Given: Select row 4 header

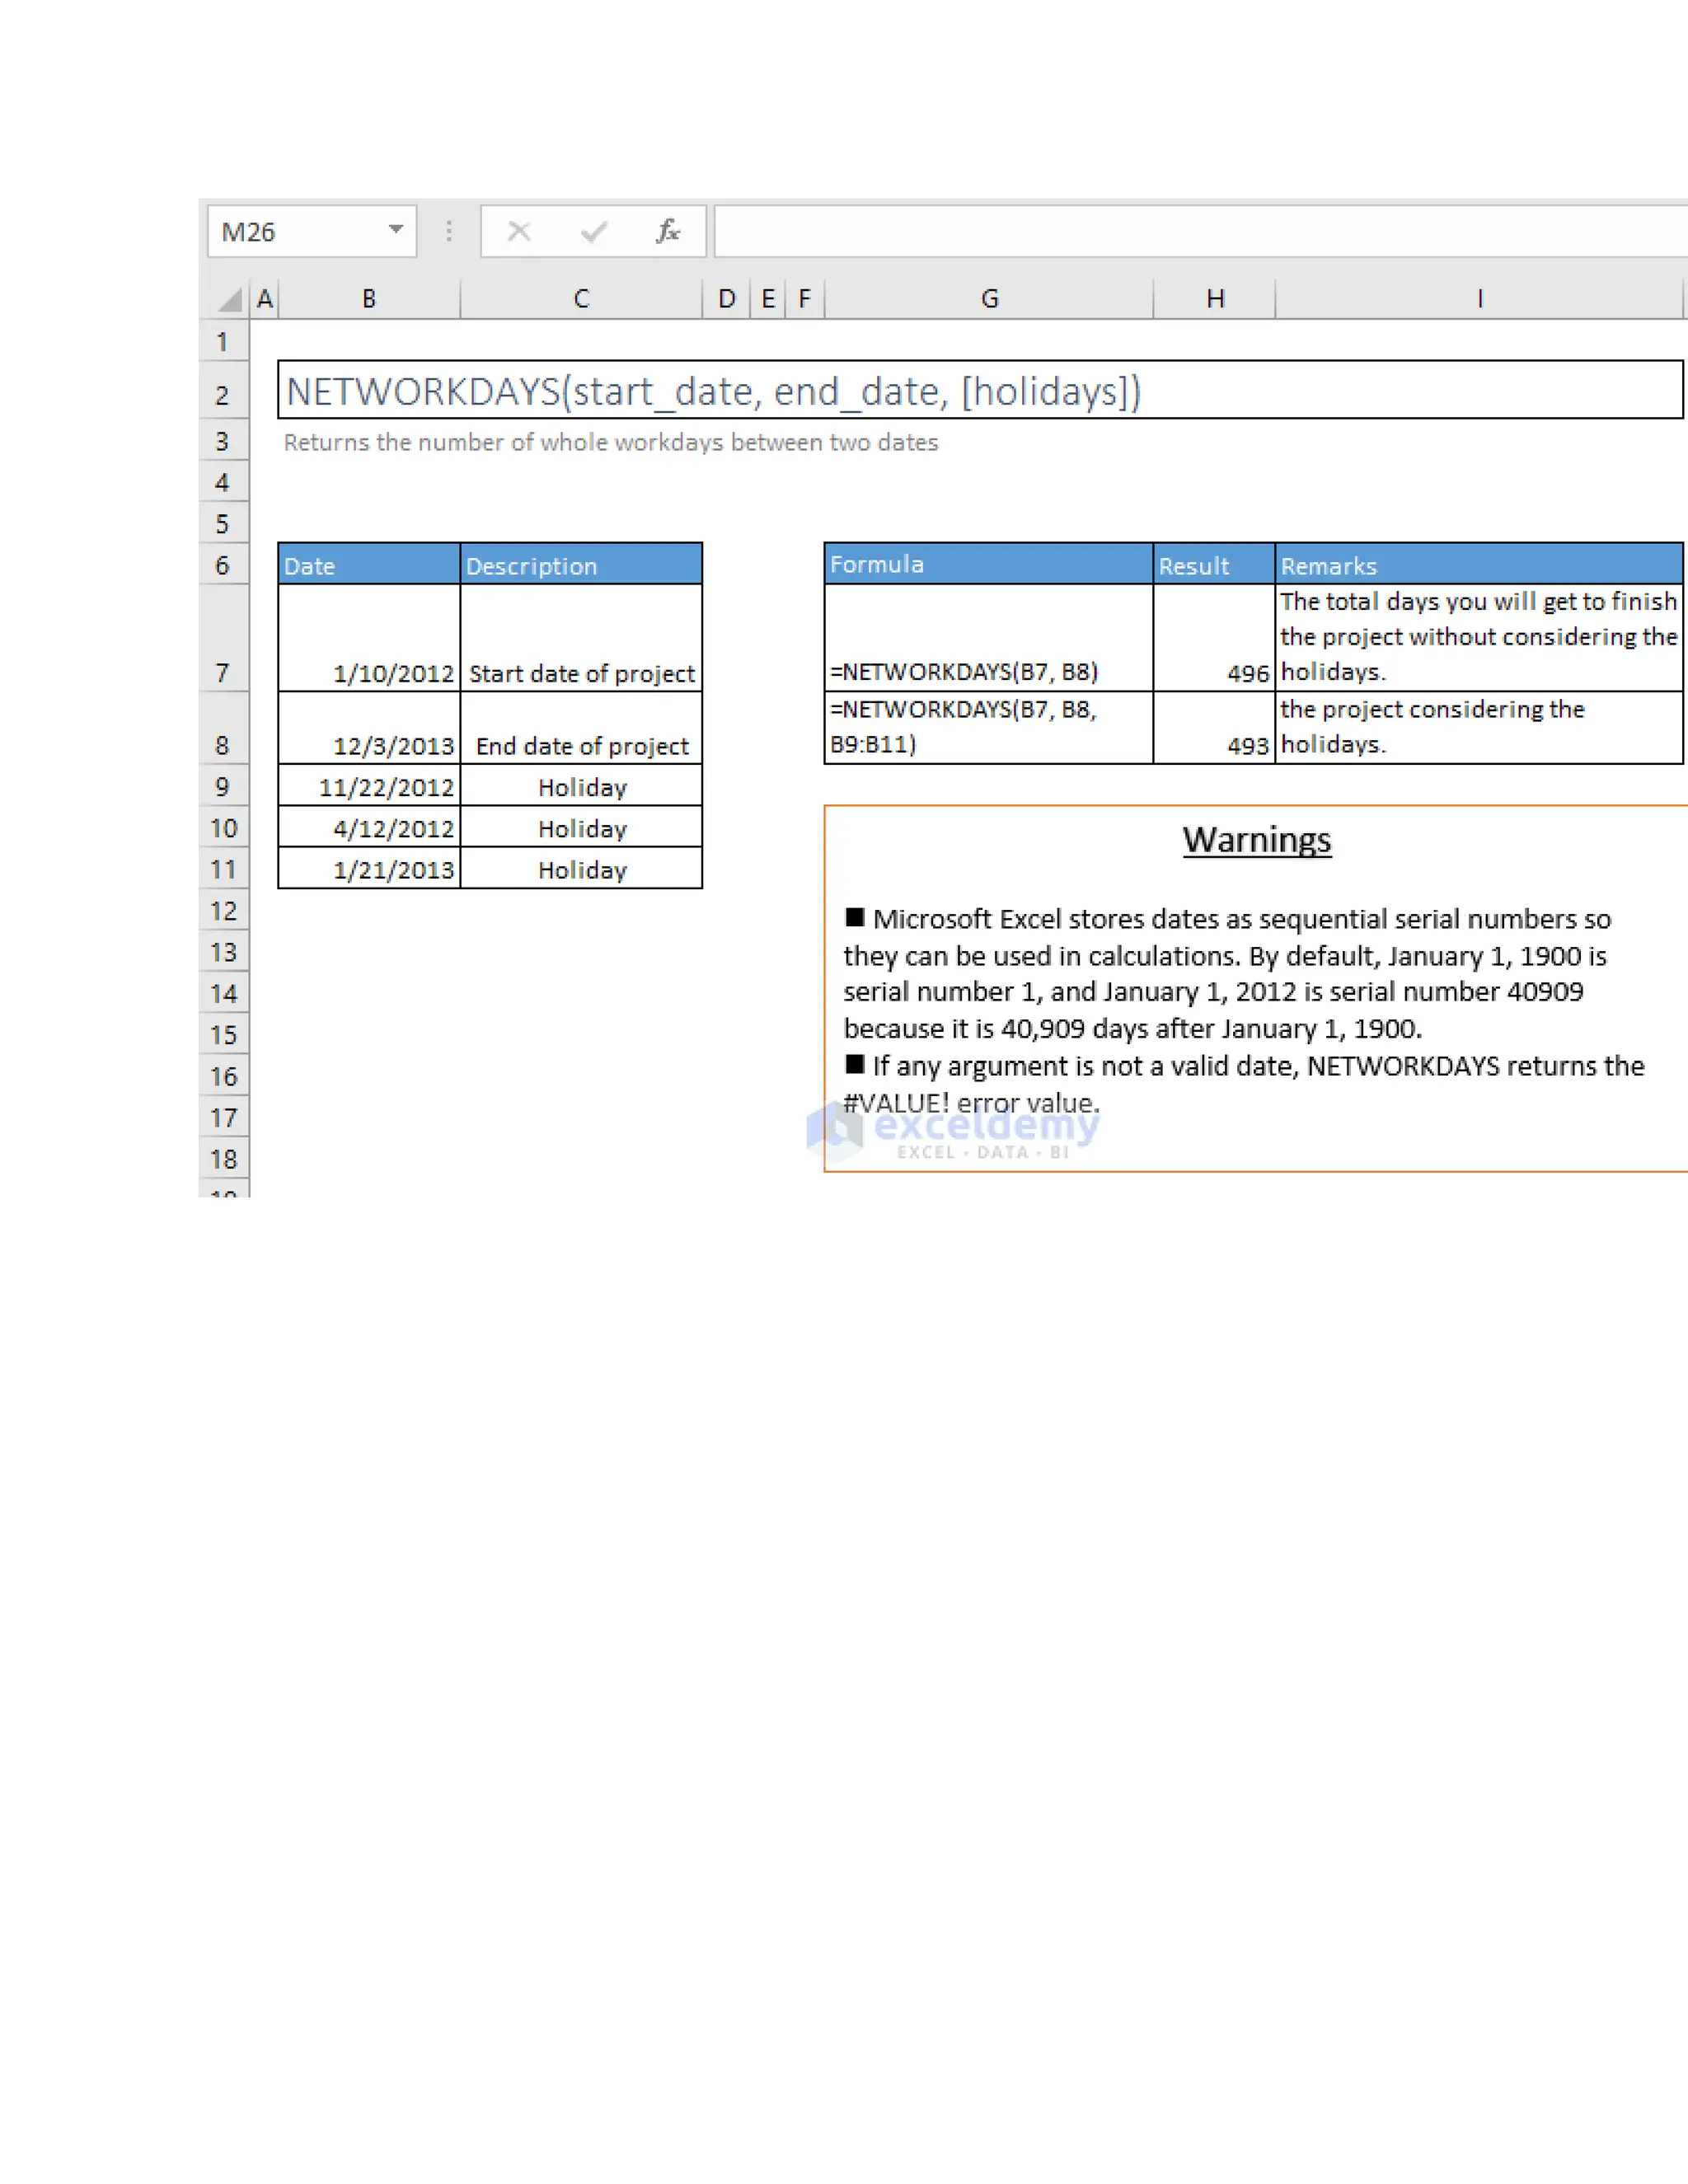Looking at the screenshot, I should [223, 482].
